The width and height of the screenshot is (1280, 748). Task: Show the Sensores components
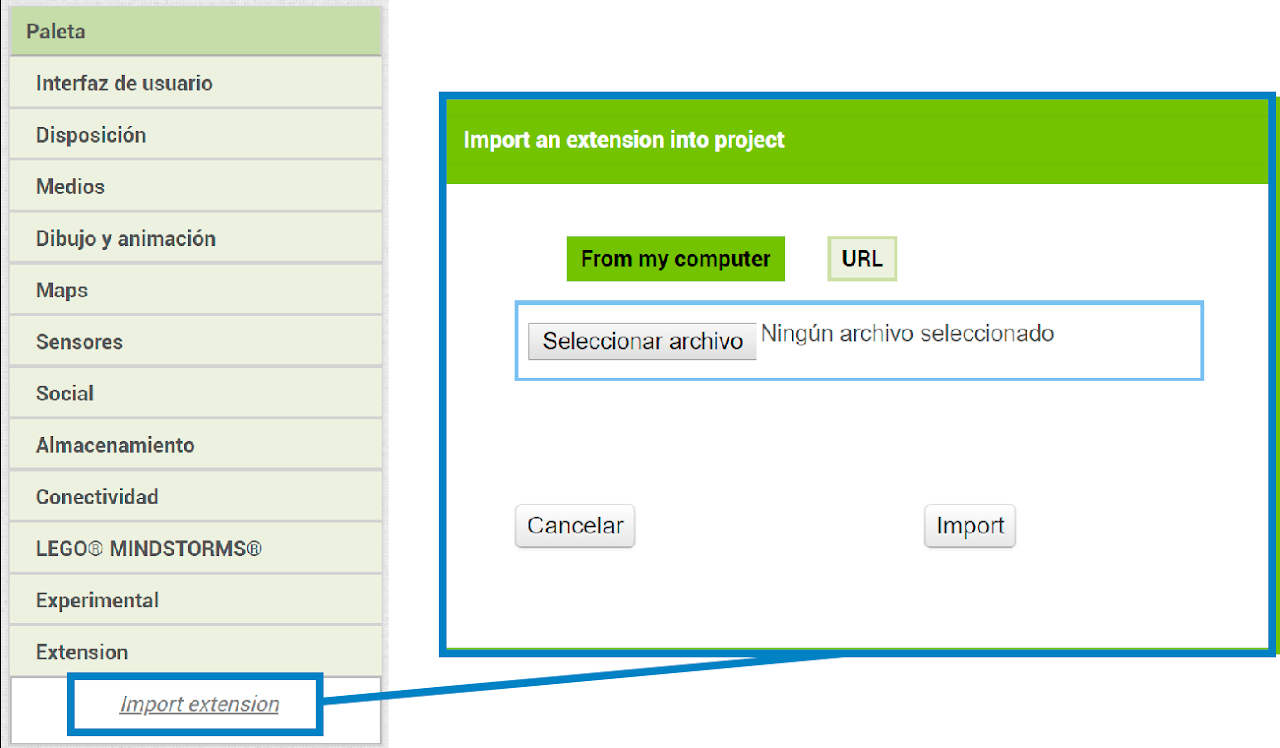tap(195, 342)
